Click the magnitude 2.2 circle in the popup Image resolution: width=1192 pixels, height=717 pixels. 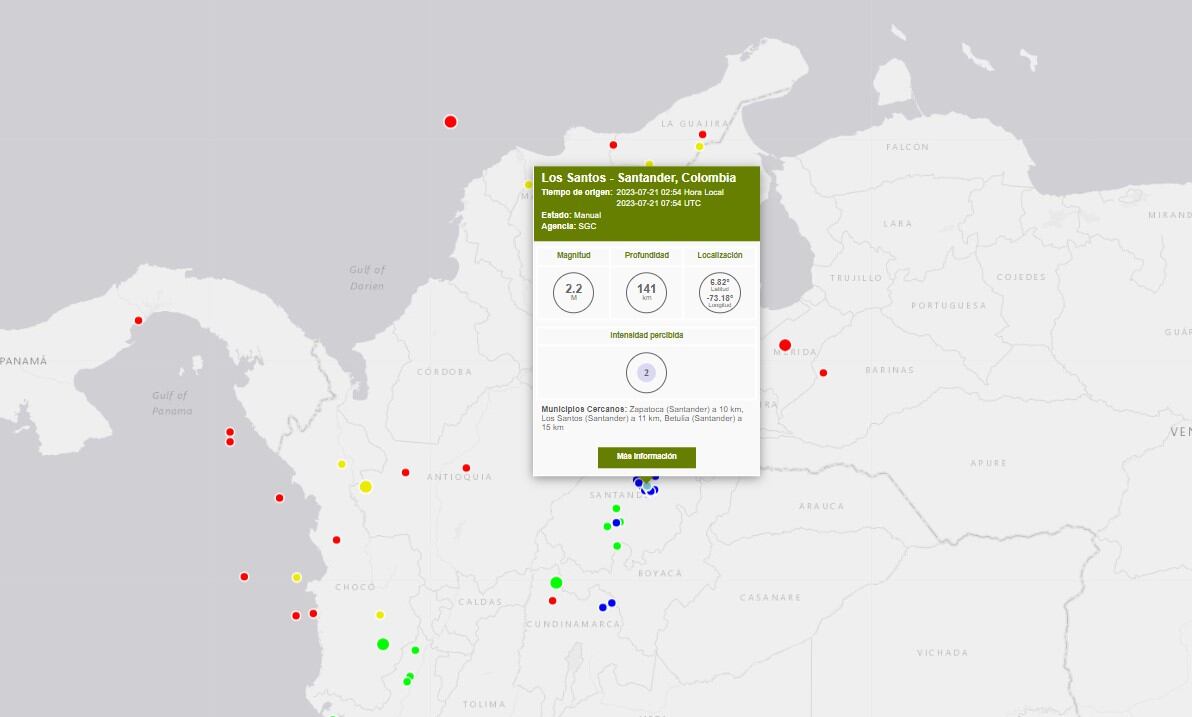[x=573, y=293]
